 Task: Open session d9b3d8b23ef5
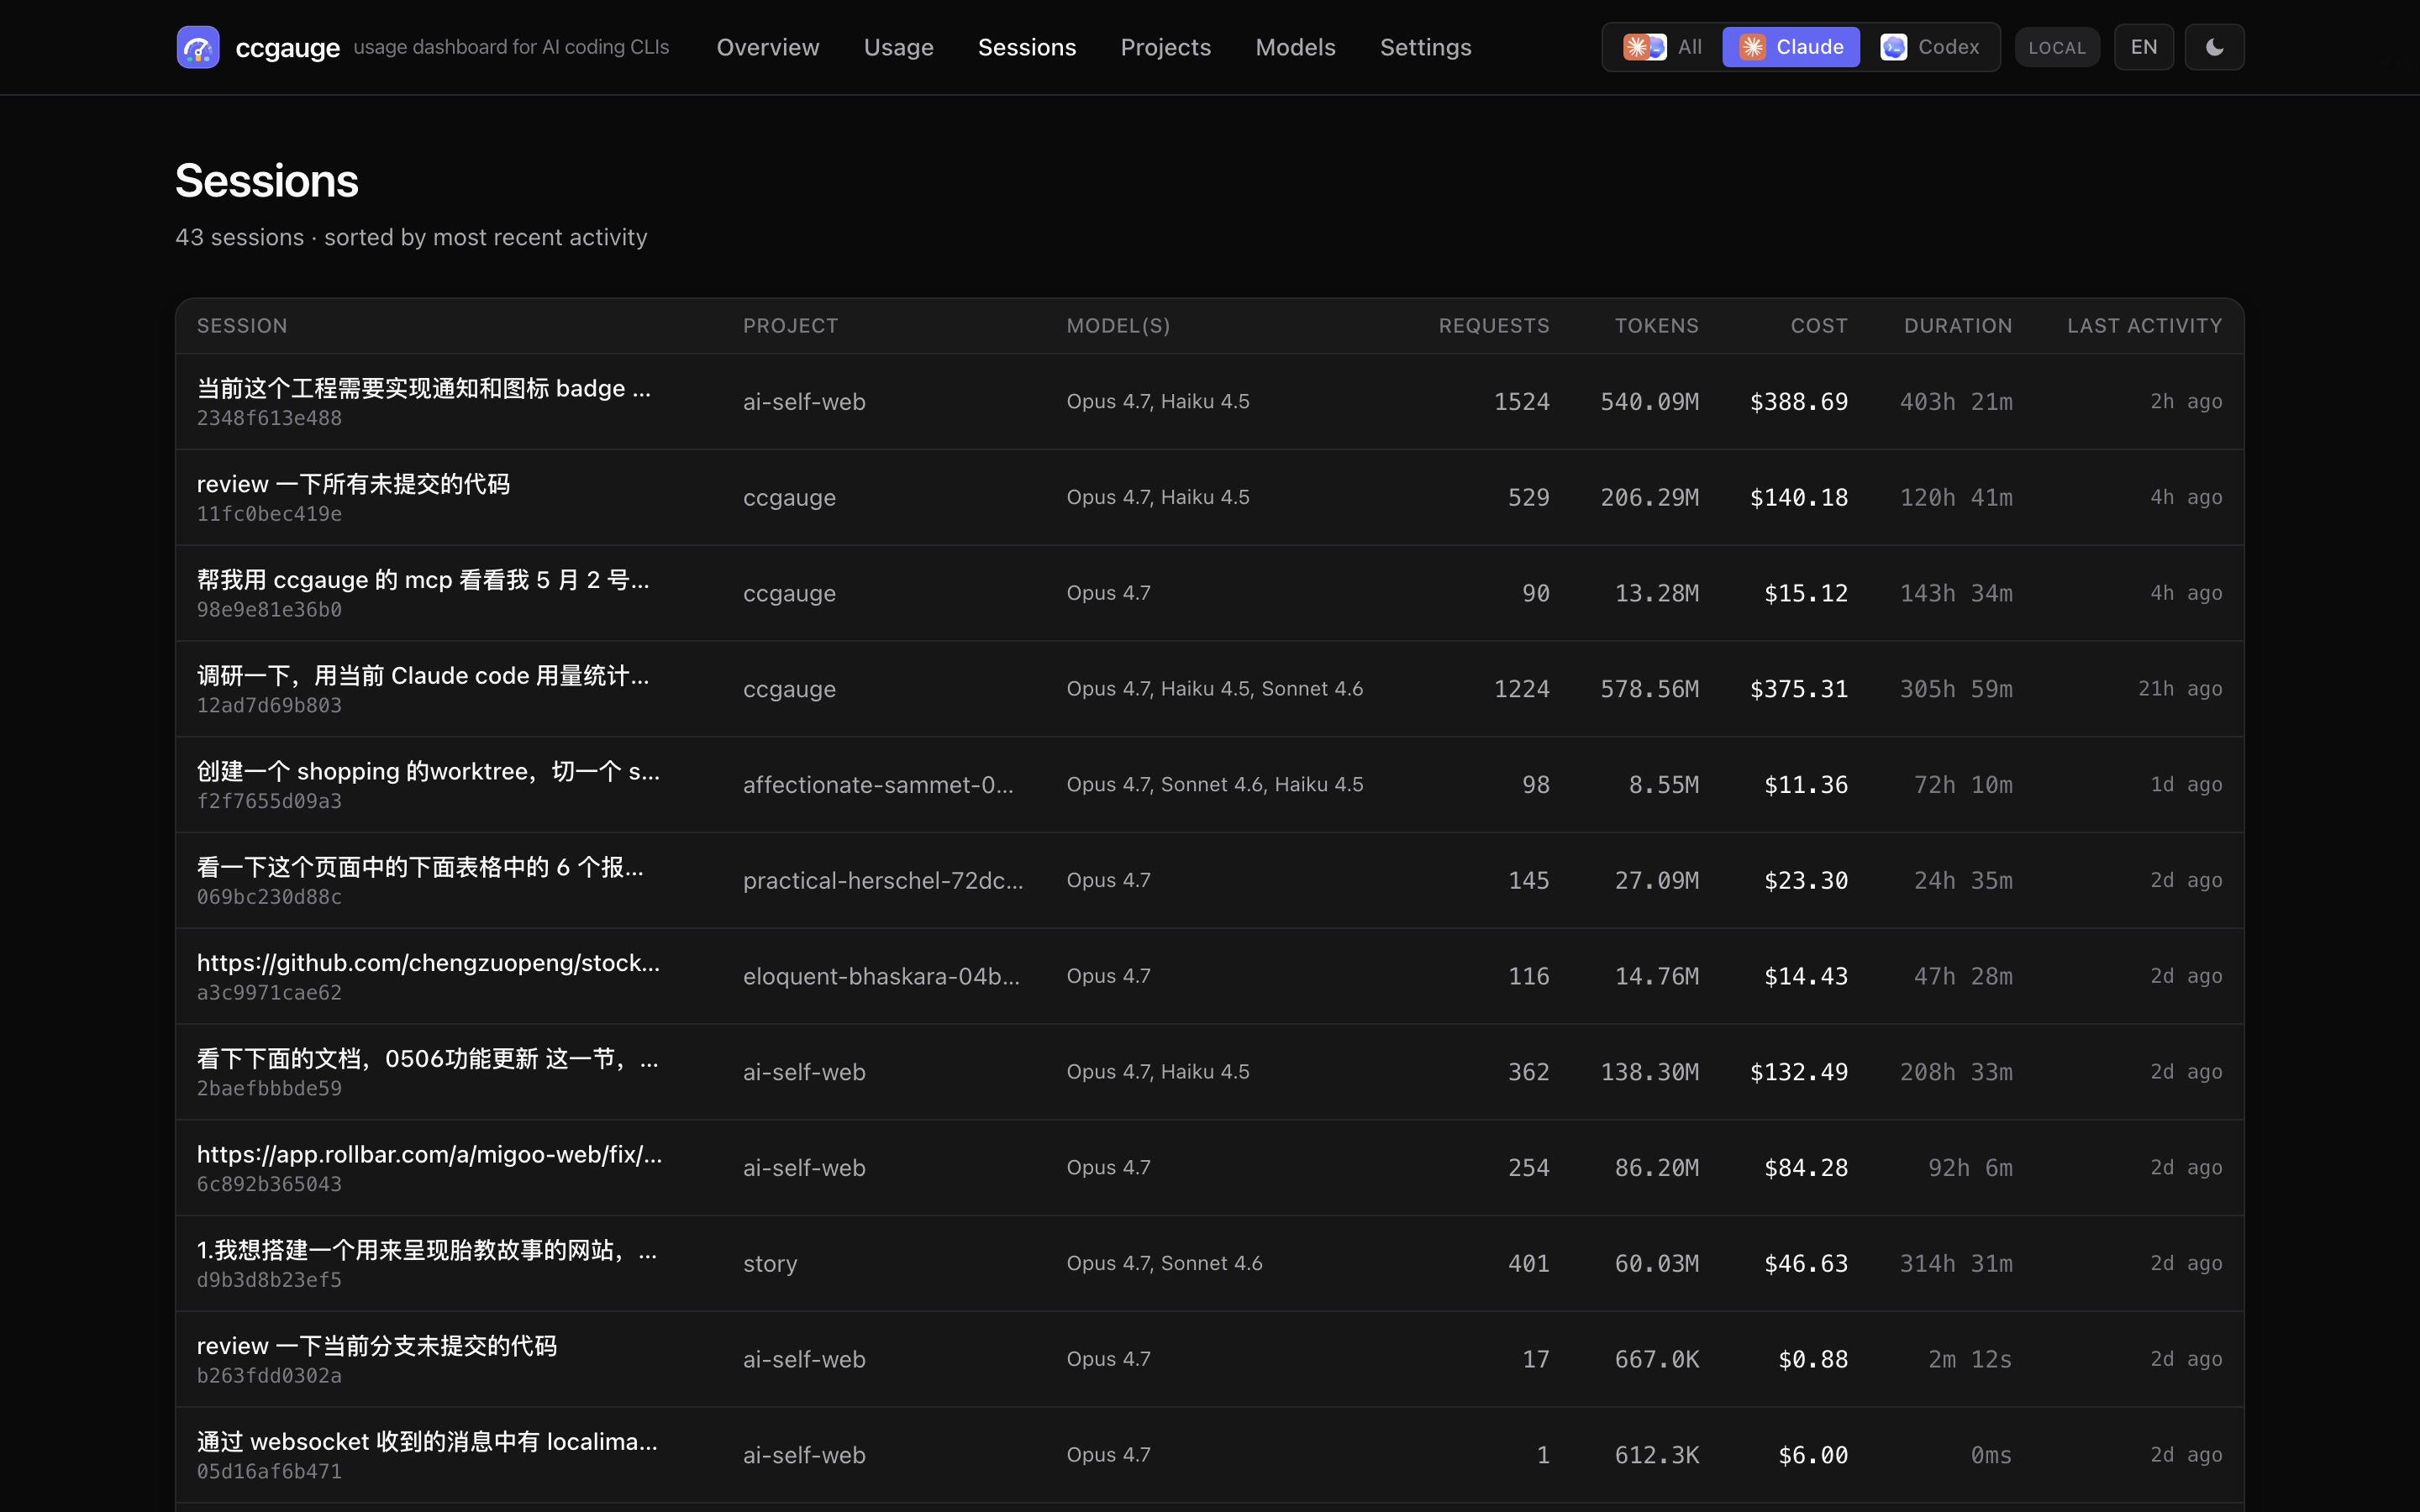coord(1209,1264)
